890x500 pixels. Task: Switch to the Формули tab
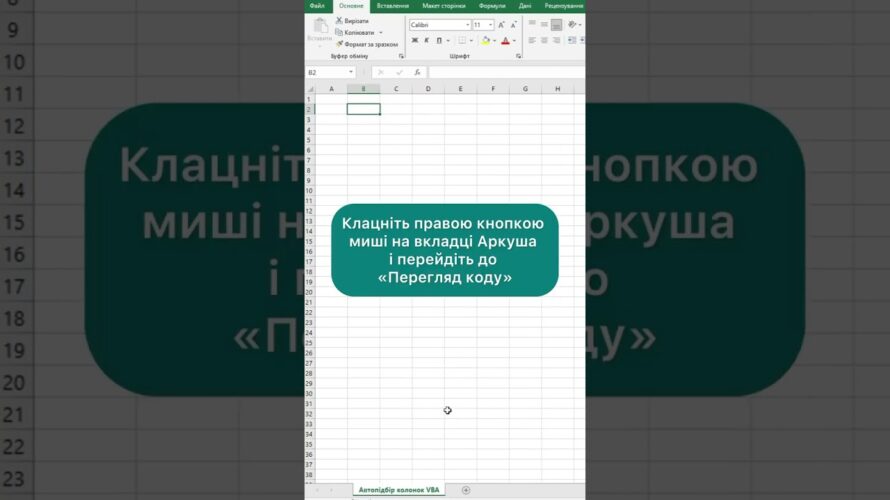click(x=492, y=6)
